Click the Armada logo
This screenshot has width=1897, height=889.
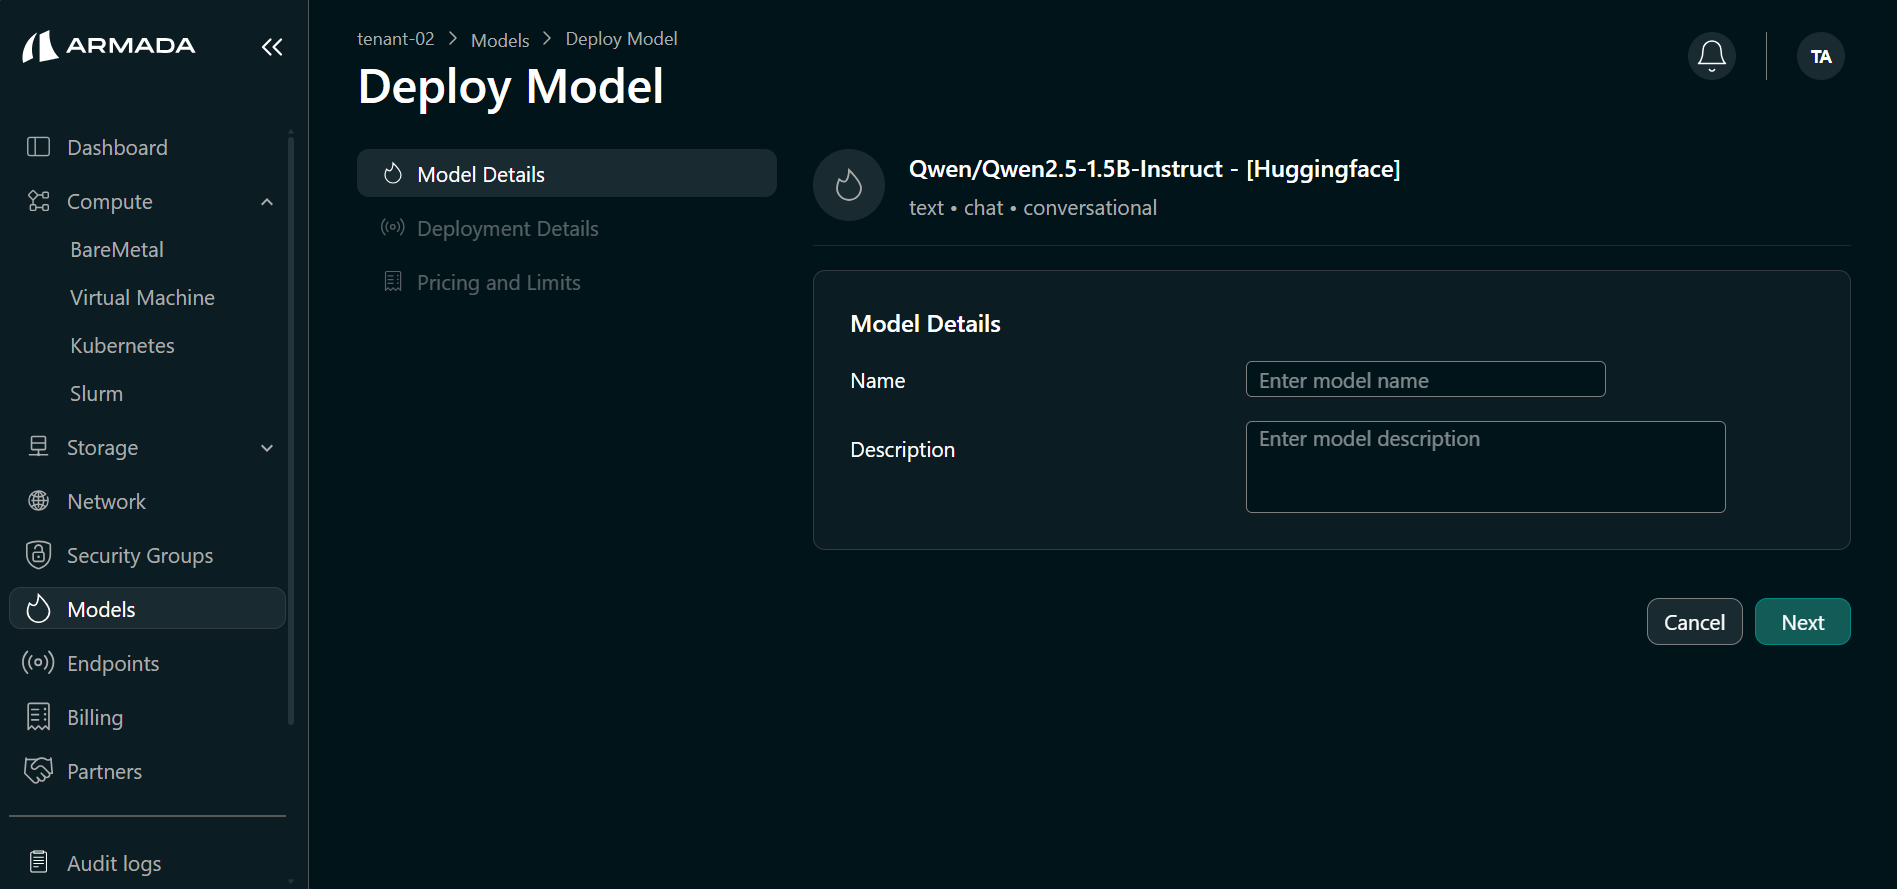[x=109, y=46]
